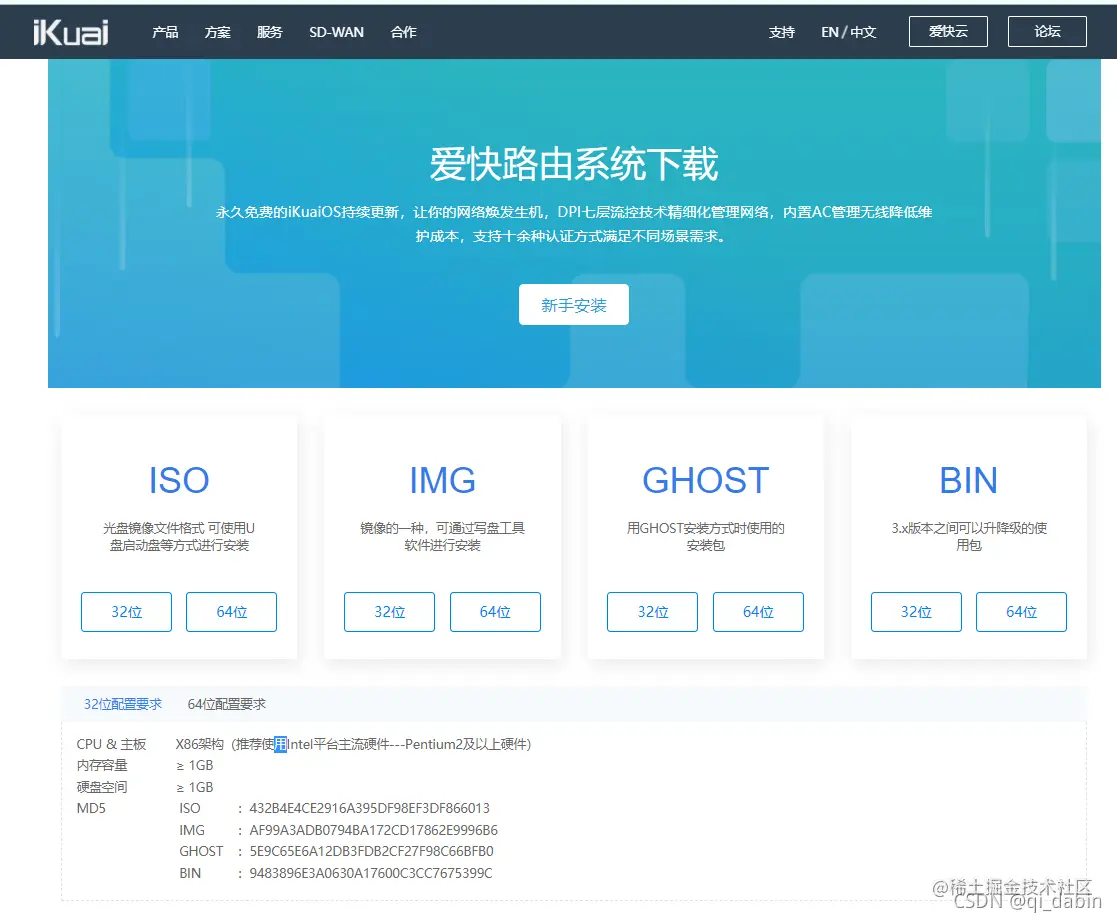1117x922 pixels.
Task: Click the GHOST card description text
Action: pyautogui.click(x=705, y=537)
